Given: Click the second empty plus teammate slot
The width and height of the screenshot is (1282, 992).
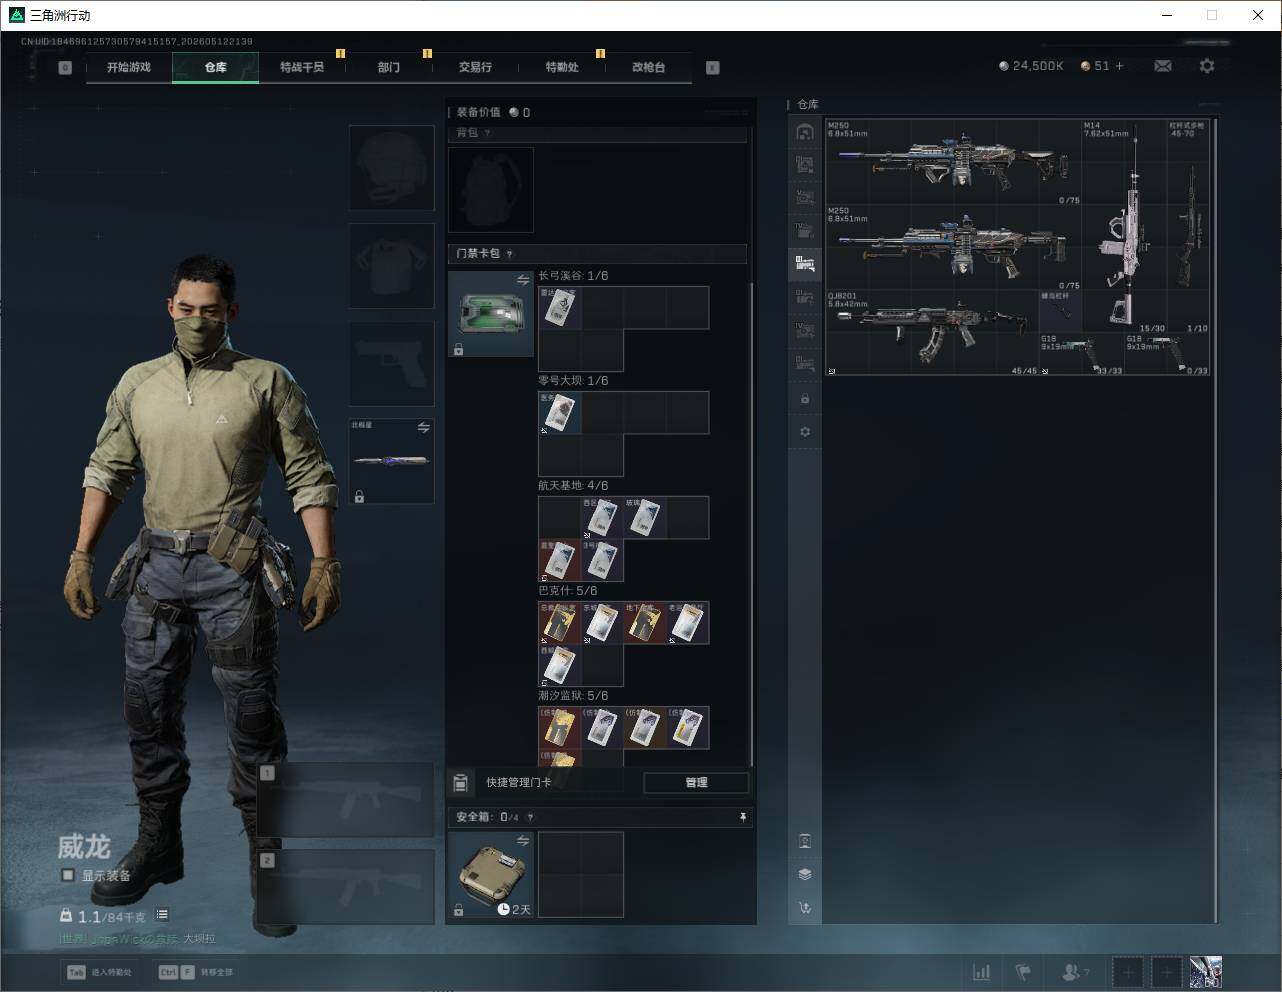Looking at the screenshot, I should click(1167, 972).
